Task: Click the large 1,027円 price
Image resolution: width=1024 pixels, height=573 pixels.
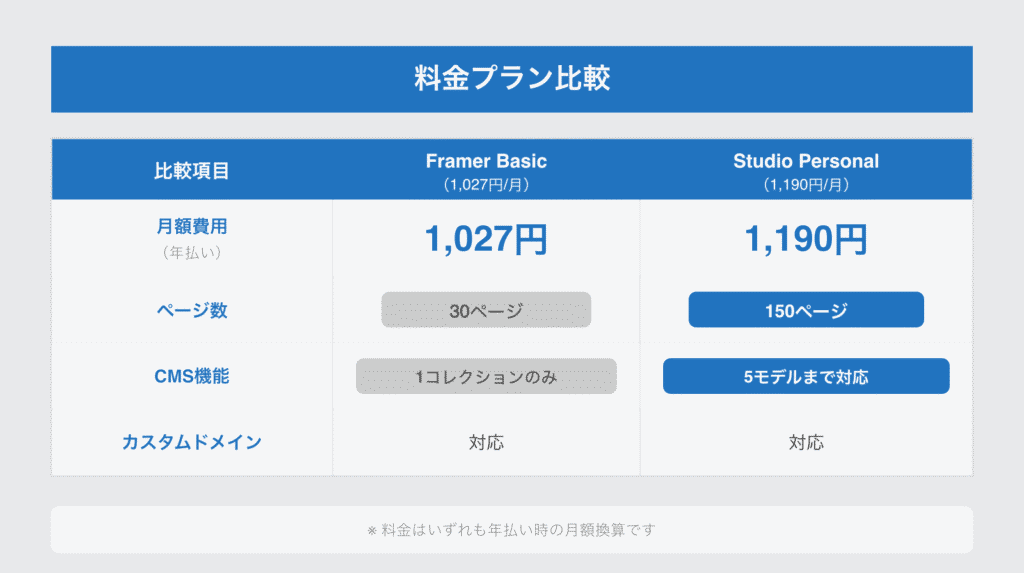Action: (x=486, y=239)
